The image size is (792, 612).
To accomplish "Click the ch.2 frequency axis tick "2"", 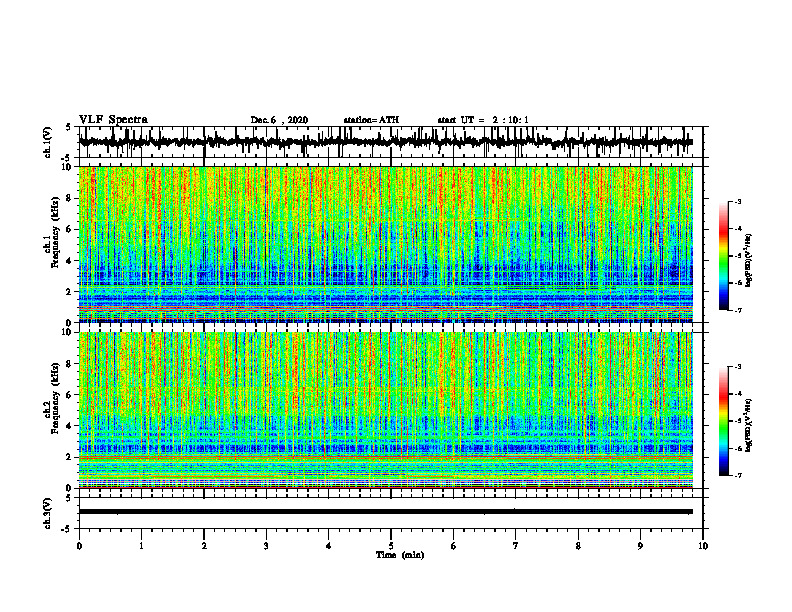I will click(x=69, y=457).
